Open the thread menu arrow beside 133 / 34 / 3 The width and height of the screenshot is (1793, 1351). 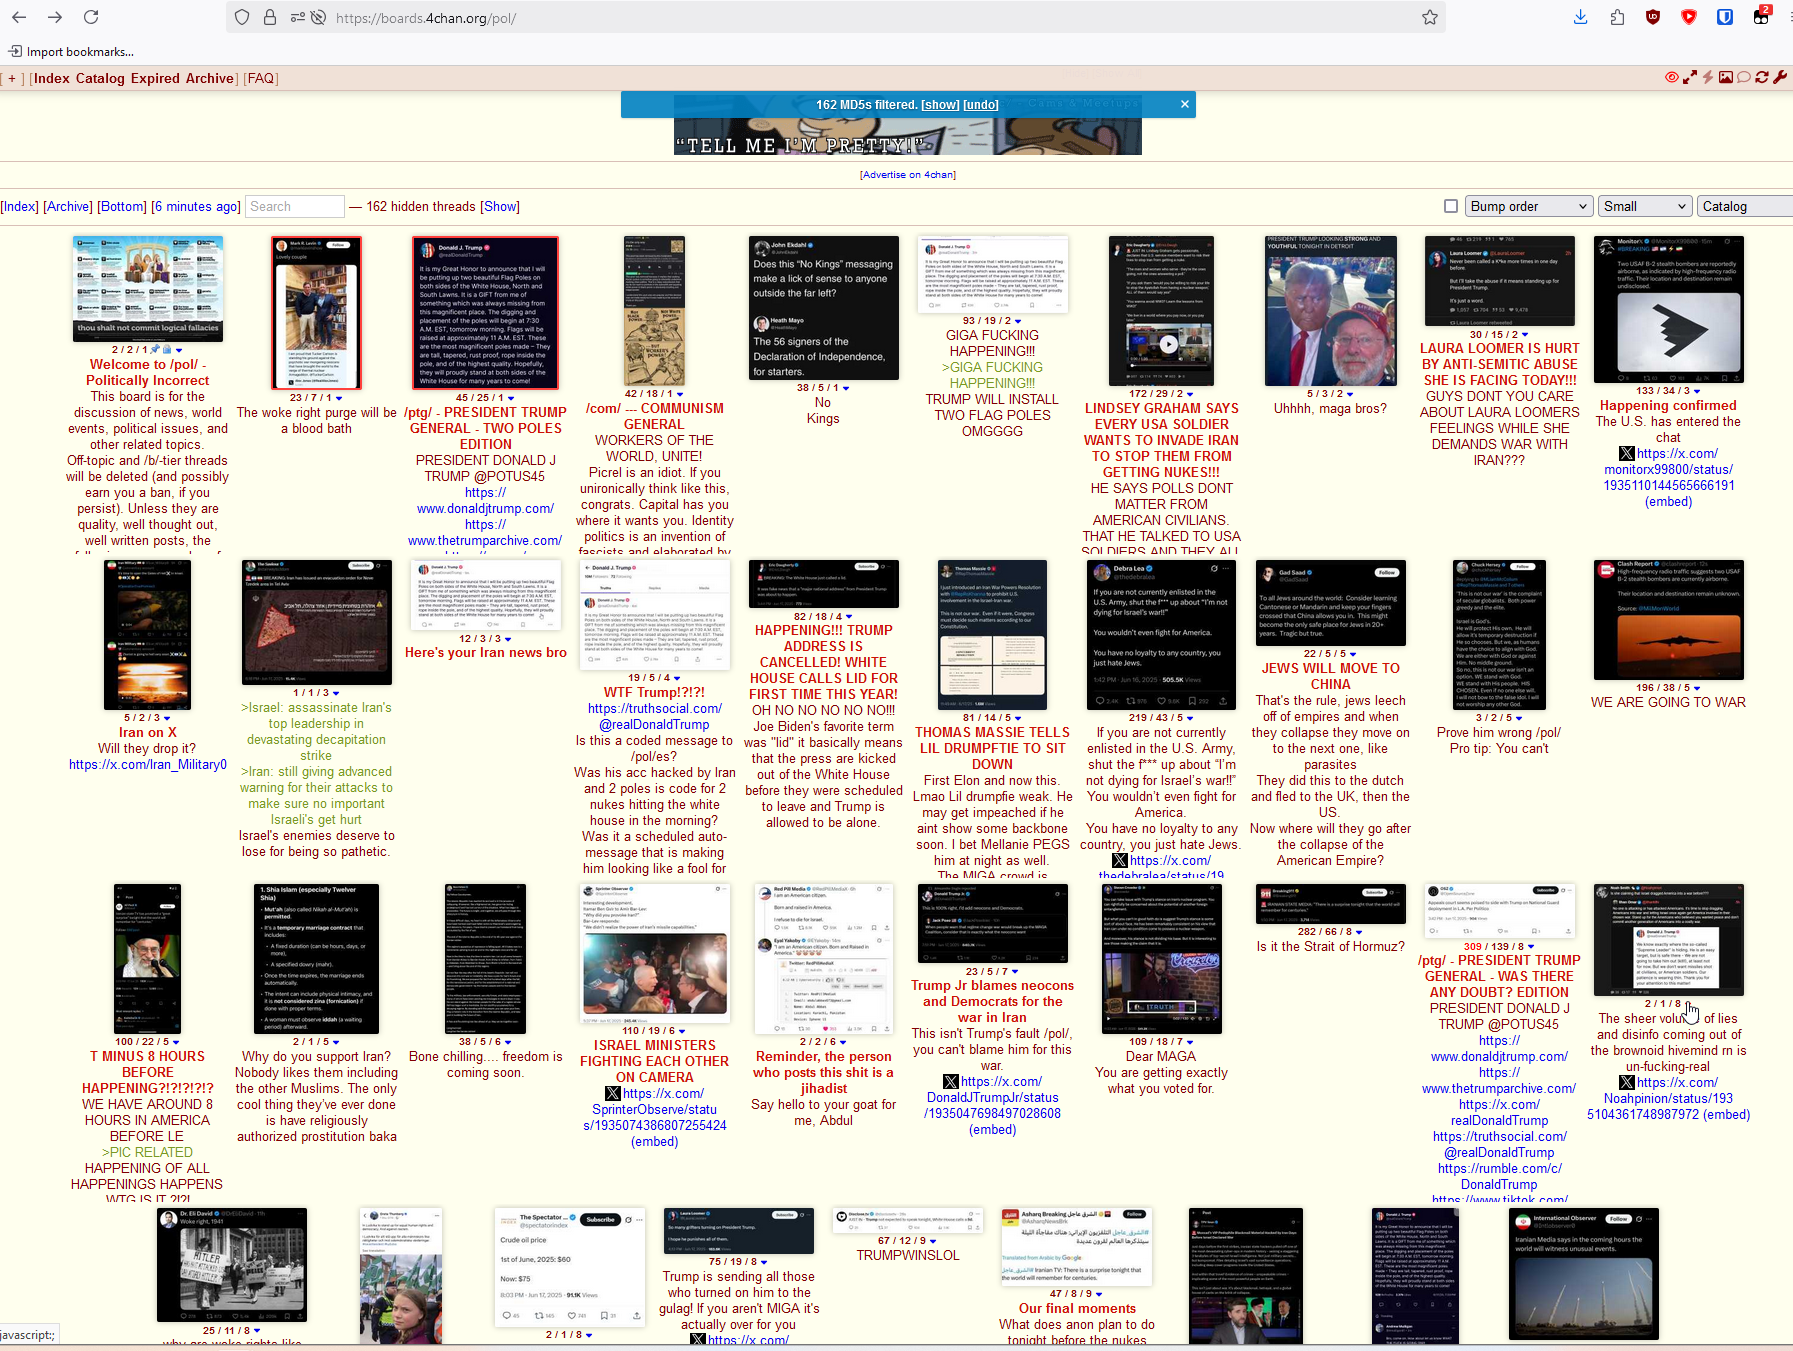click(x=1697, y=391)
